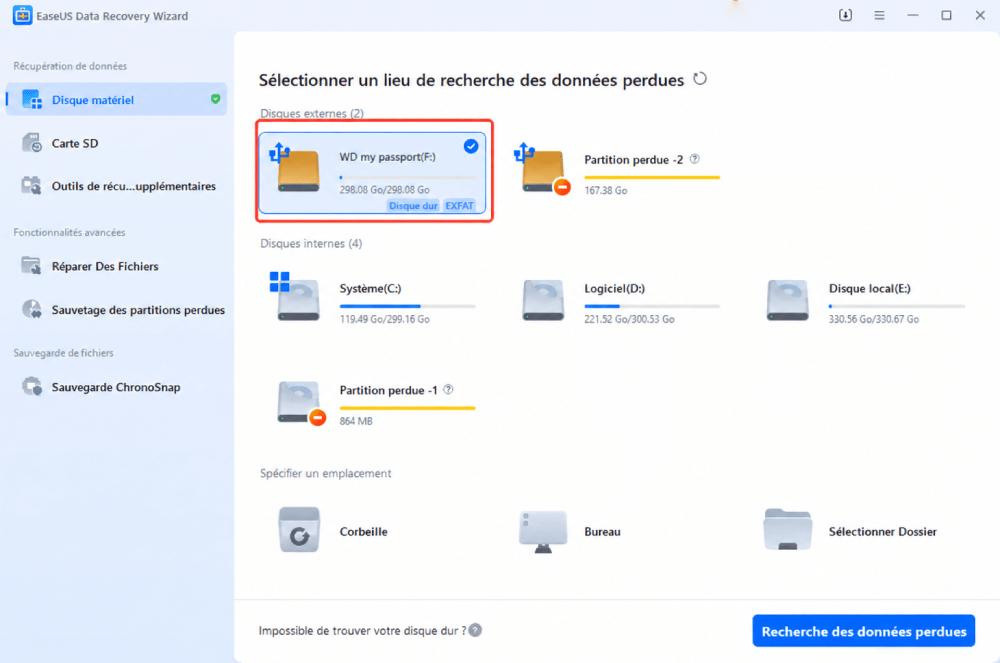The width and height of the screenshot is (1000, 663).
Task: Click the WD my passport(F:) drive name
Action: pyautogui.click(x=387, y=157)
